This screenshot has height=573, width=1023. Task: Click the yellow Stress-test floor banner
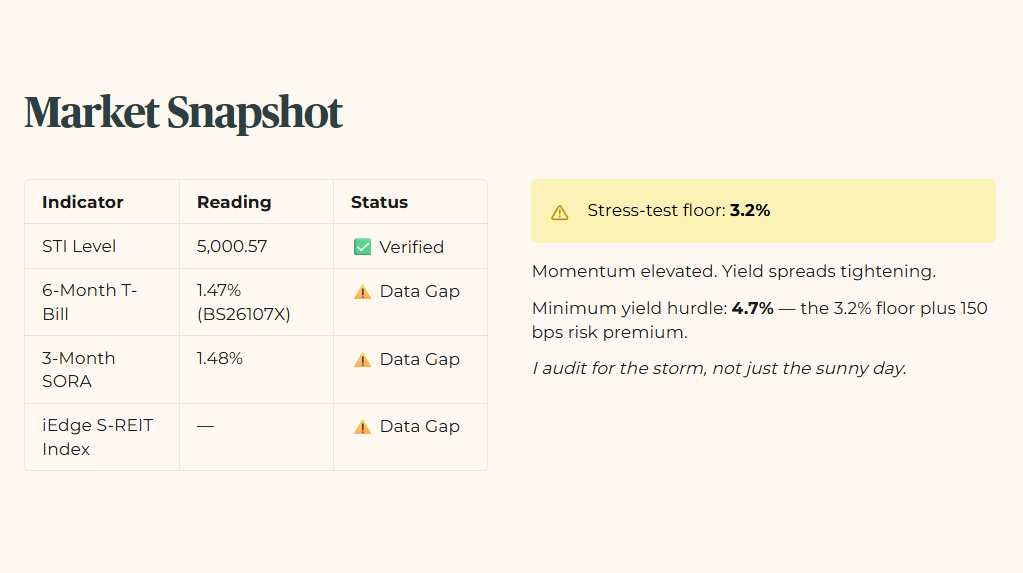click(763, 211)
